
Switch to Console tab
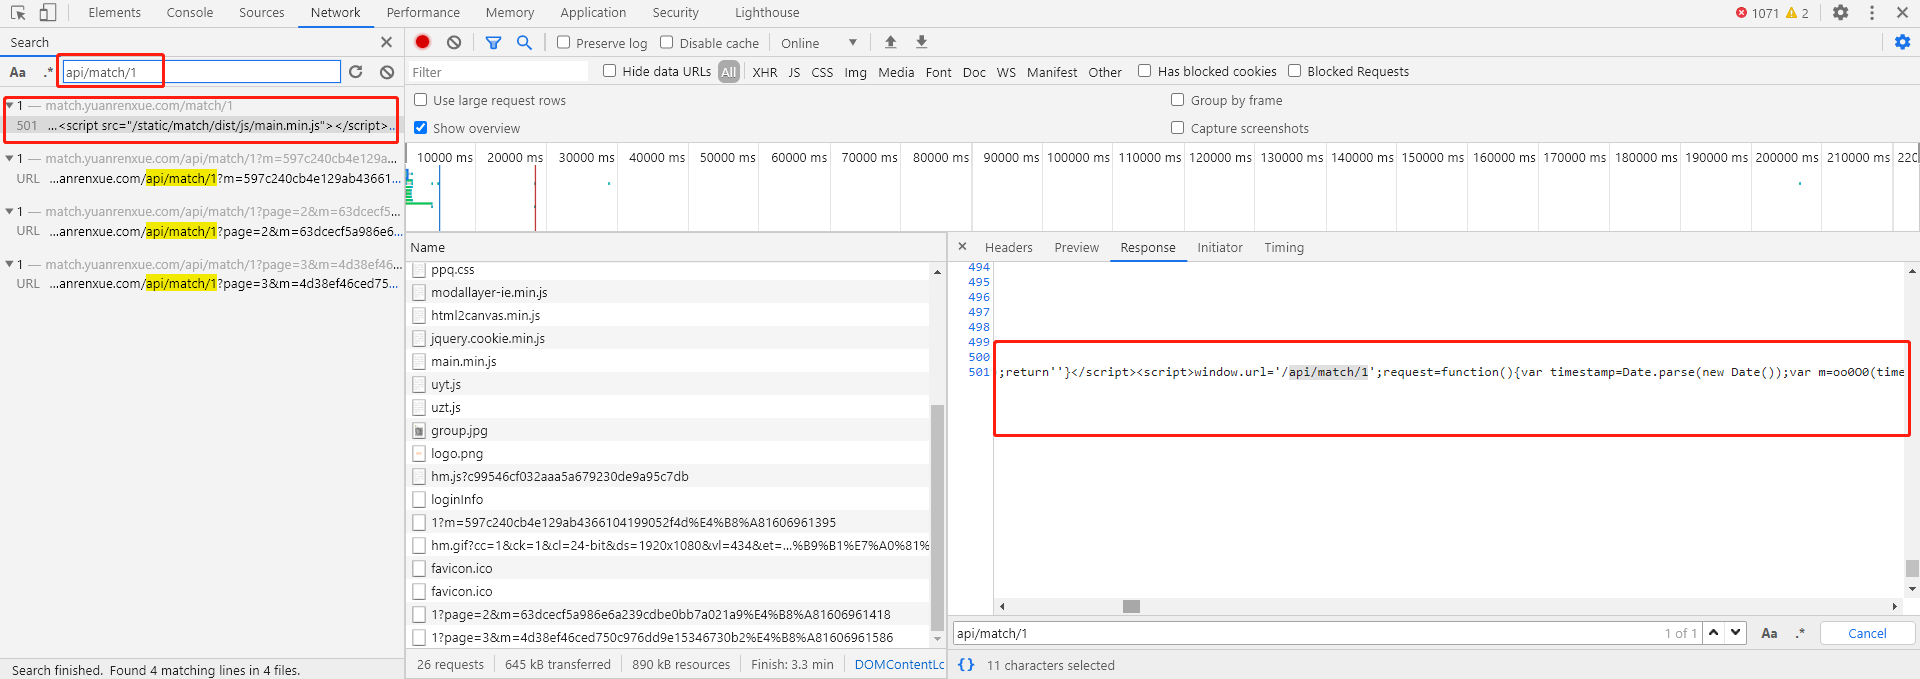tap(190, 13)
